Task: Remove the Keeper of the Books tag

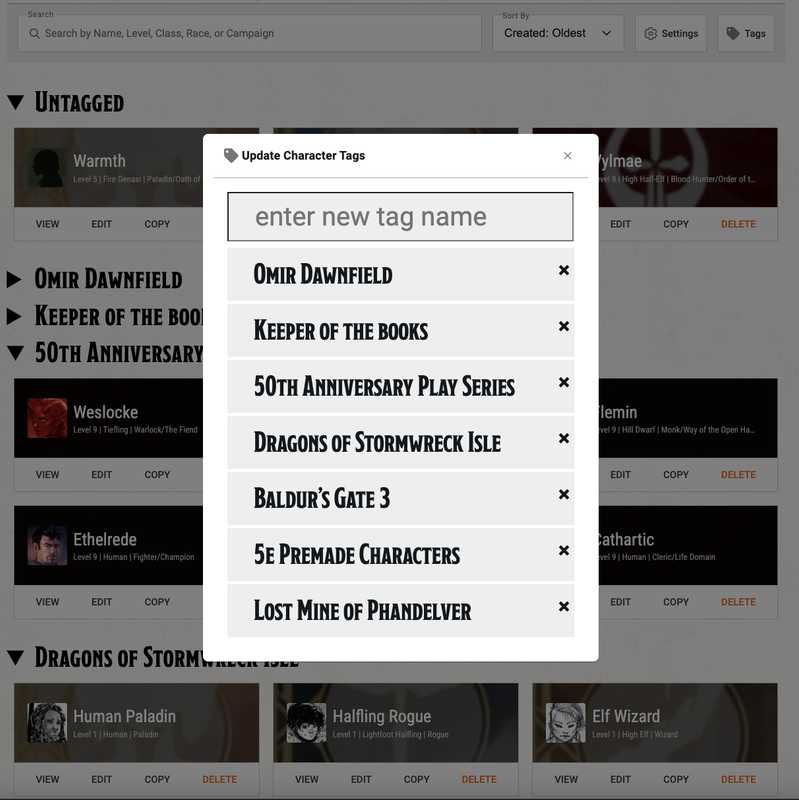Action: (563, 326)
